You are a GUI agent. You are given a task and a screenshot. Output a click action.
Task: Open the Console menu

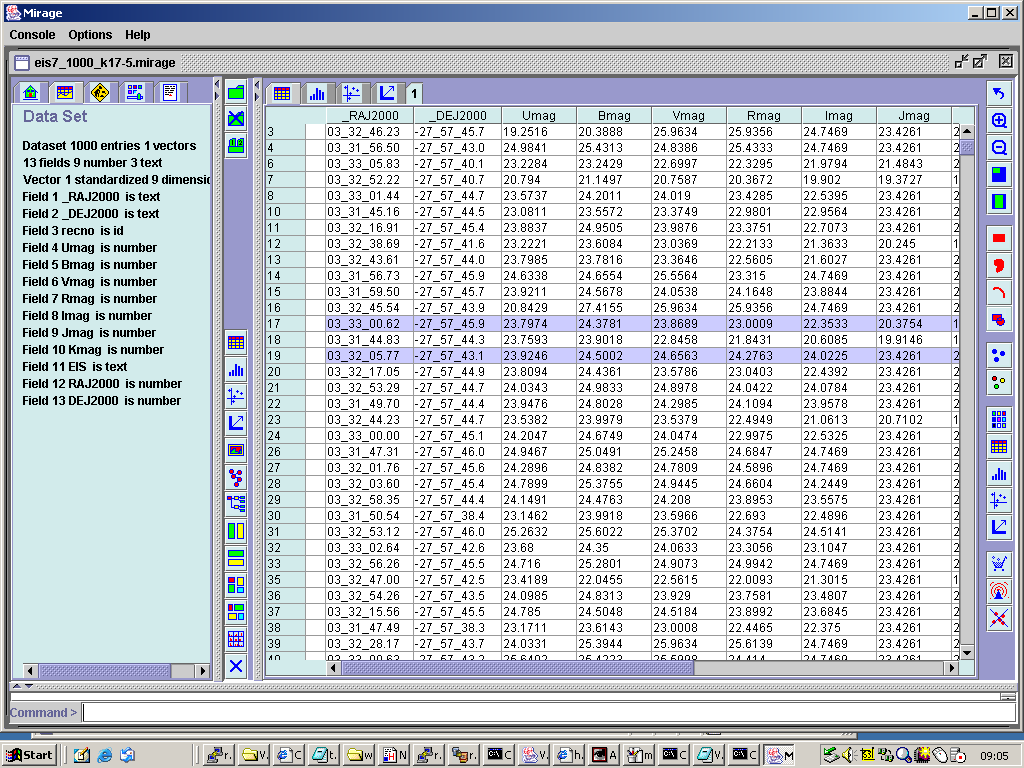(33, 35)
